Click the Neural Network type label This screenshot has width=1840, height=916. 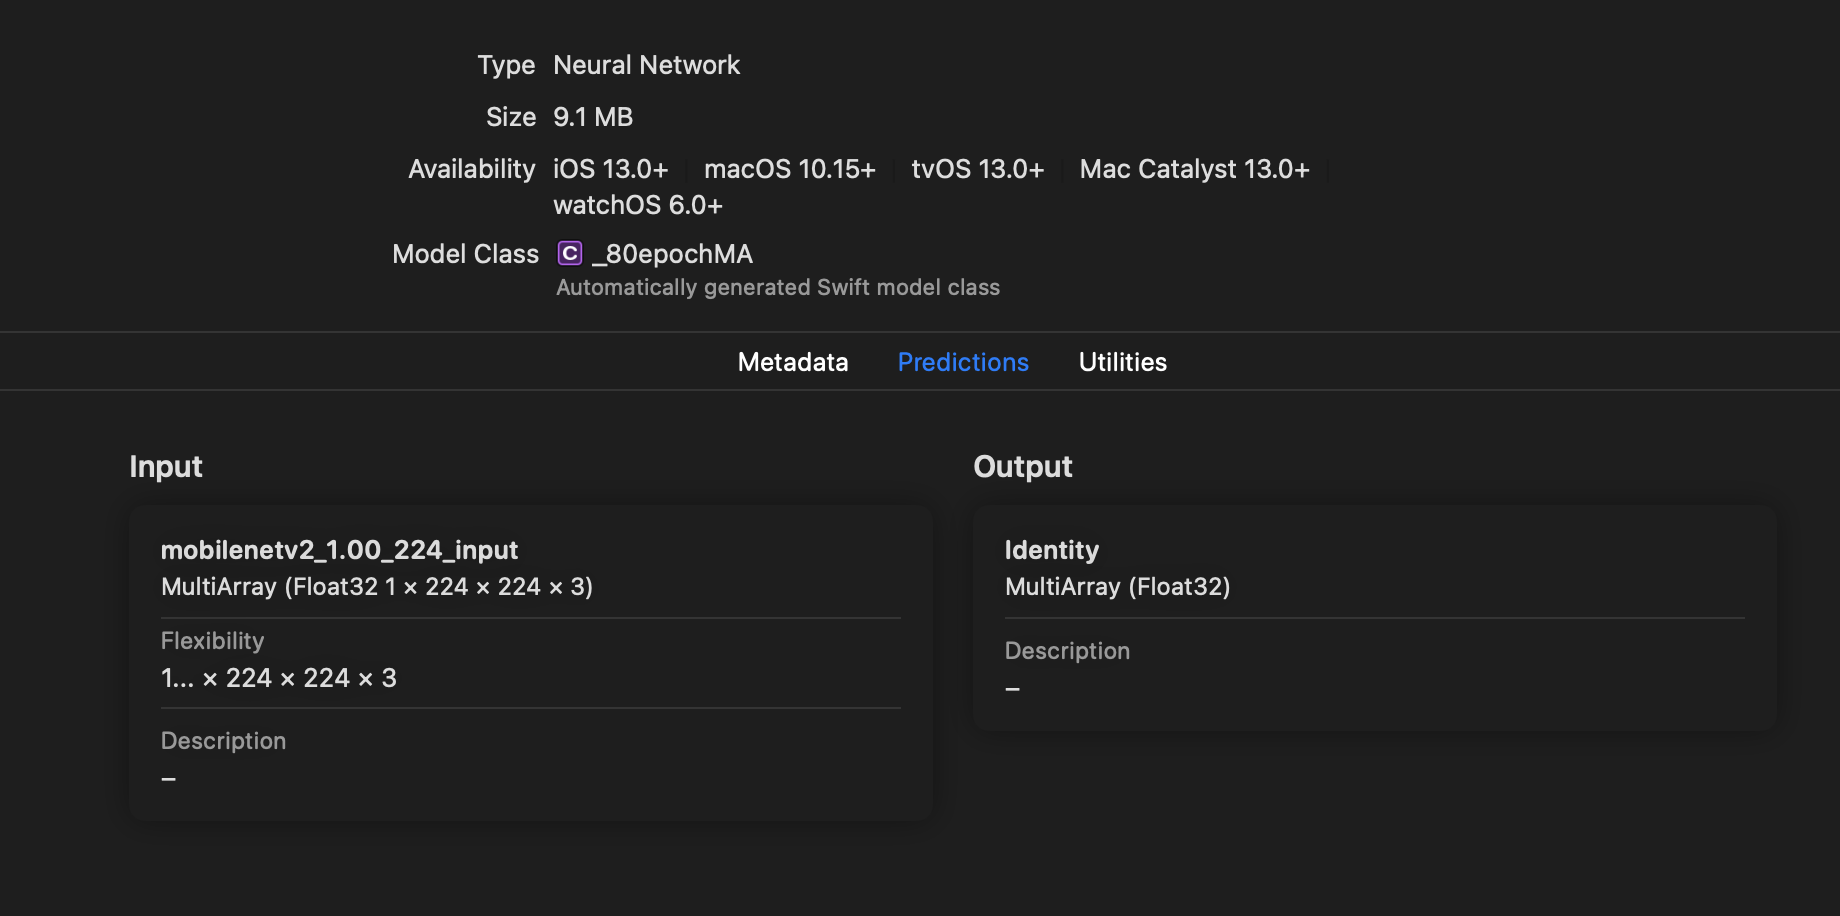point(646,64)
